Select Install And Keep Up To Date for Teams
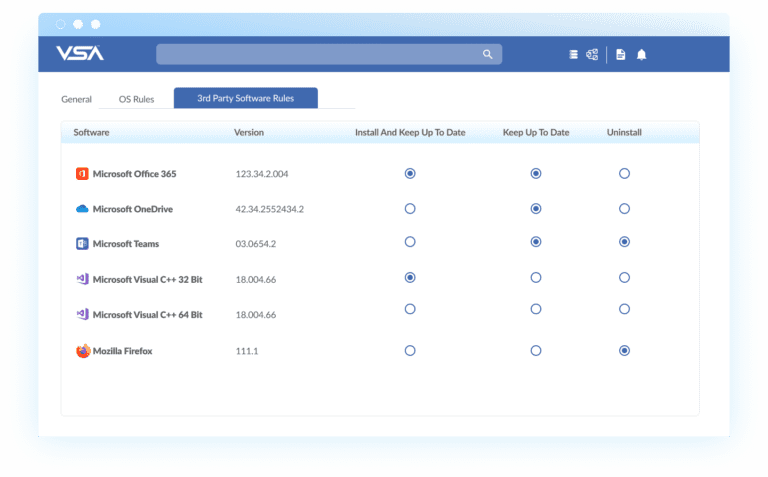Viewport: 768px width, 477px height. point(410,242)
